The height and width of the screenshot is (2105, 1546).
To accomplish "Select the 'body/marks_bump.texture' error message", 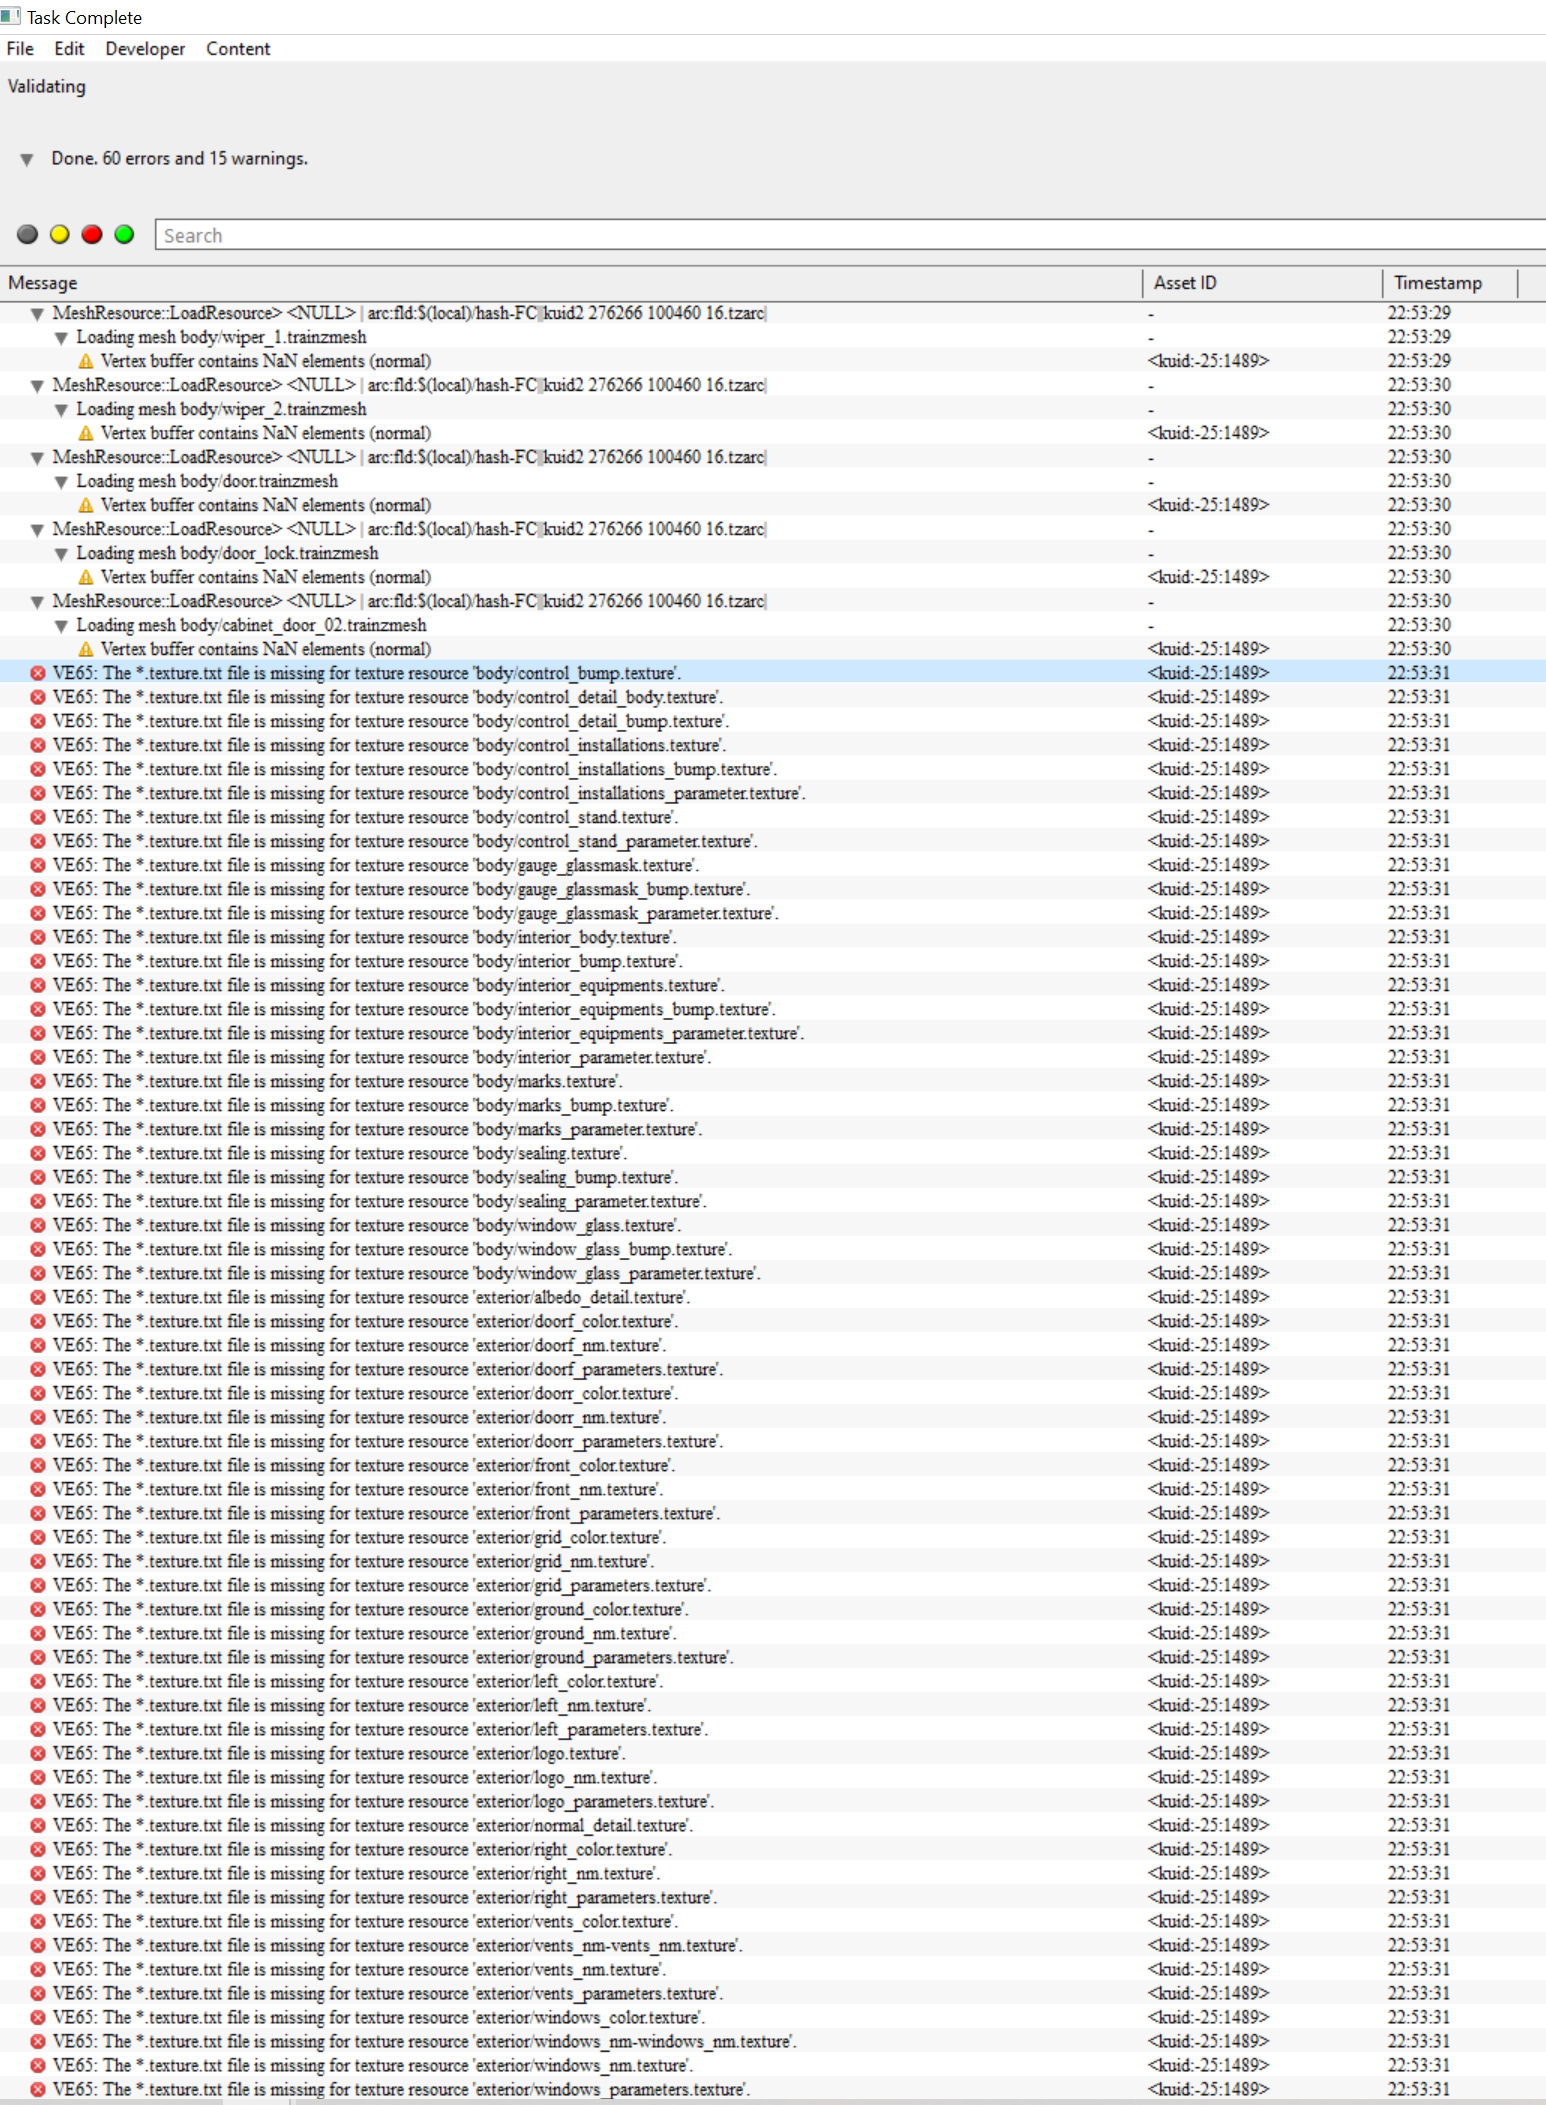I will point(363,1105).
